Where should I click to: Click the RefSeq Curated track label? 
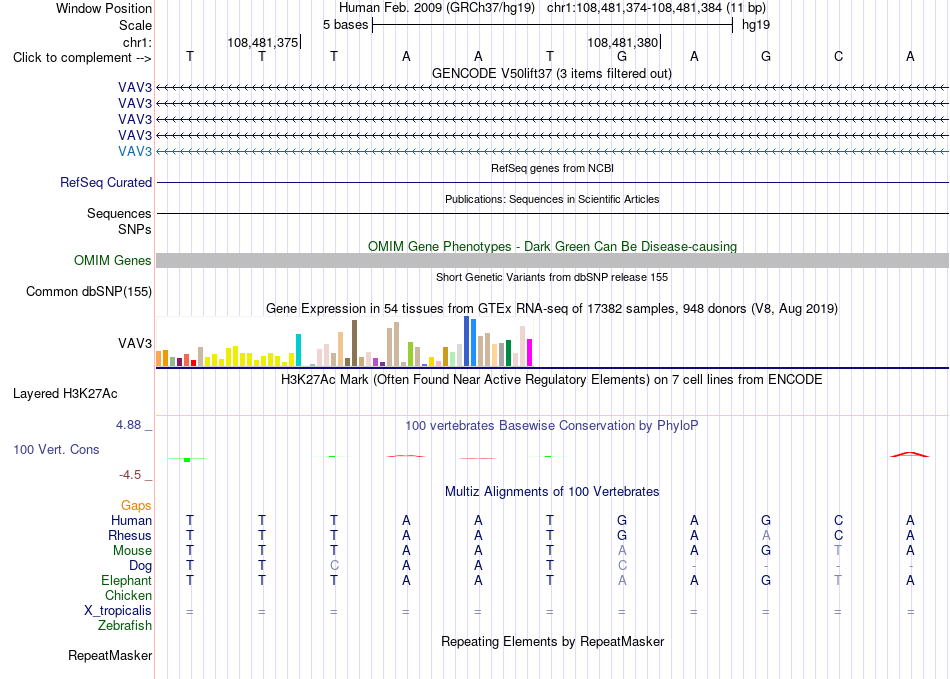coord(106,182)
